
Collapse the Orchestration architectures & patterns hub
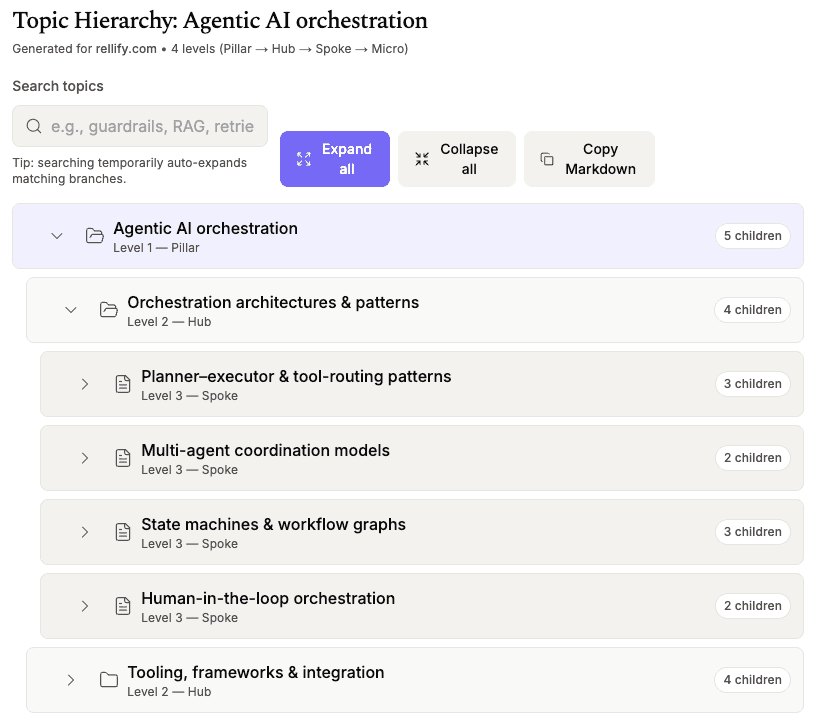pos(71,310)
